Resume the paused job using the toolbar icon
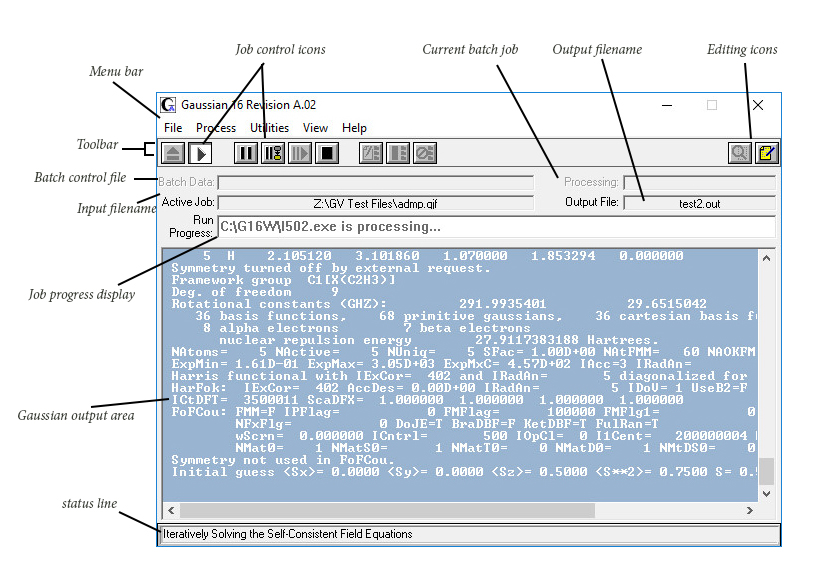This screenshot has width=814, height=567. point(299,153)
